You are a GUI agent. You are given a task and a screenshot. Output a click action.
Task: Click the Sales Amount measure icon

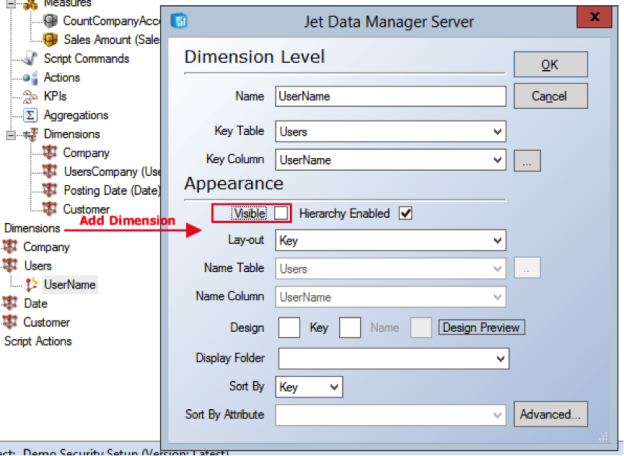(51, 39)
